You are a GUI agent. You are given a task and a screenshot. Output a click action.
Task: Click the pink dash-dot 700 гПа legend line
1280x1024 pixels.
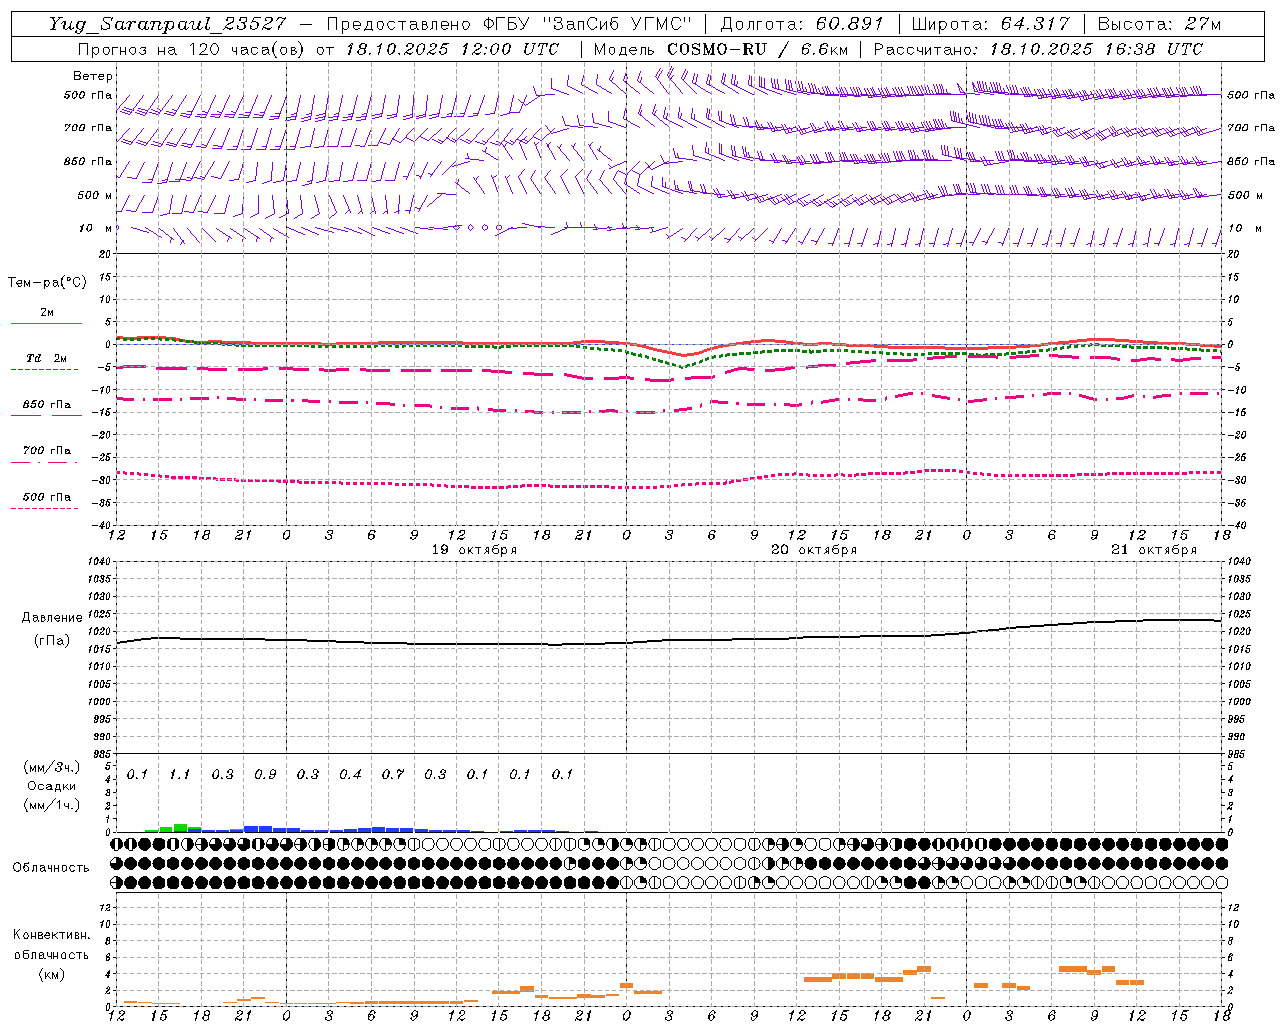pyautogui.click(x=46, y=462)
